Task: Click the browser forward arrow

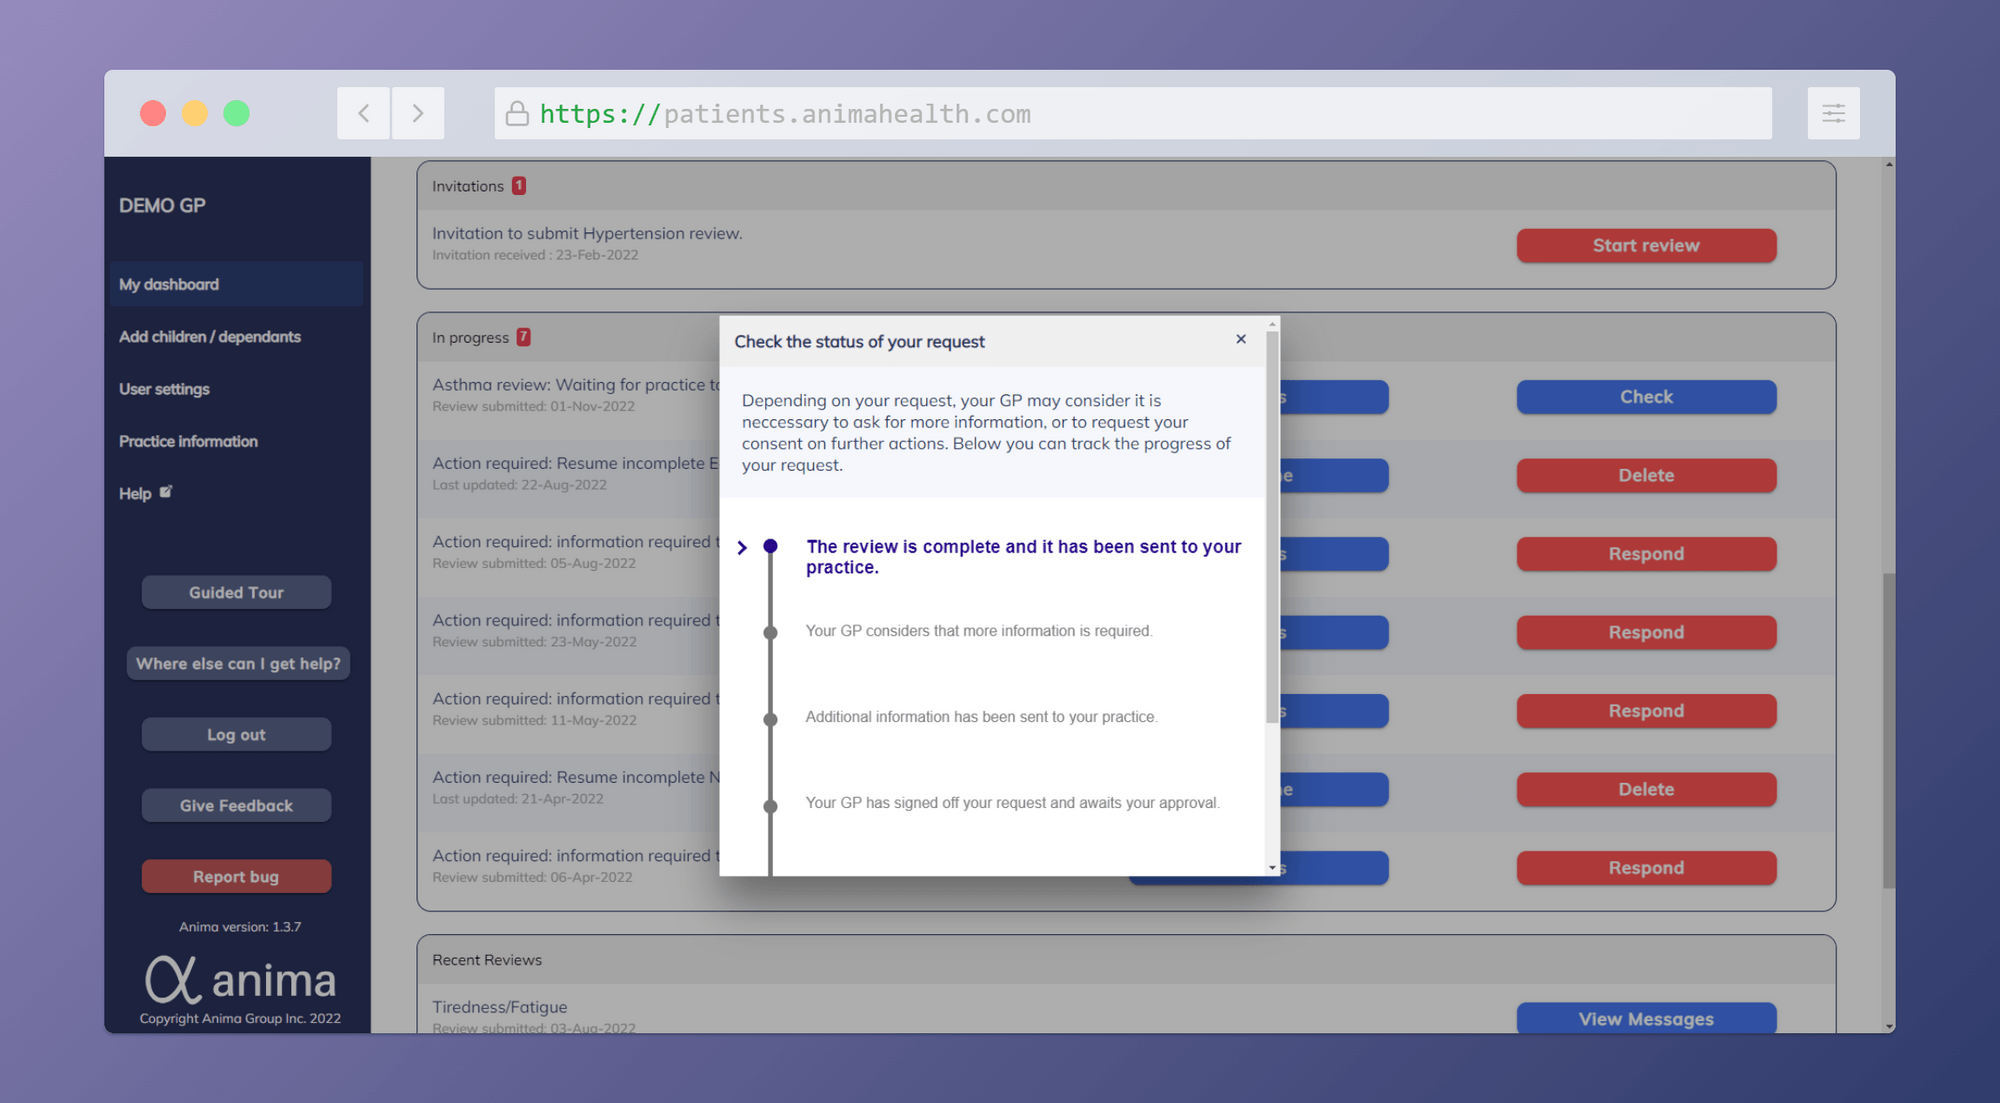Action: click(x=418, y=113)
